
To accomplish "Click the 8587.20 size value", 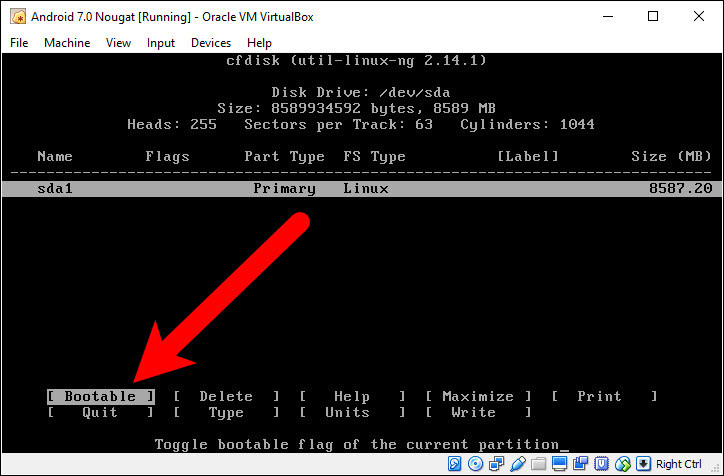I will [680, 188].
